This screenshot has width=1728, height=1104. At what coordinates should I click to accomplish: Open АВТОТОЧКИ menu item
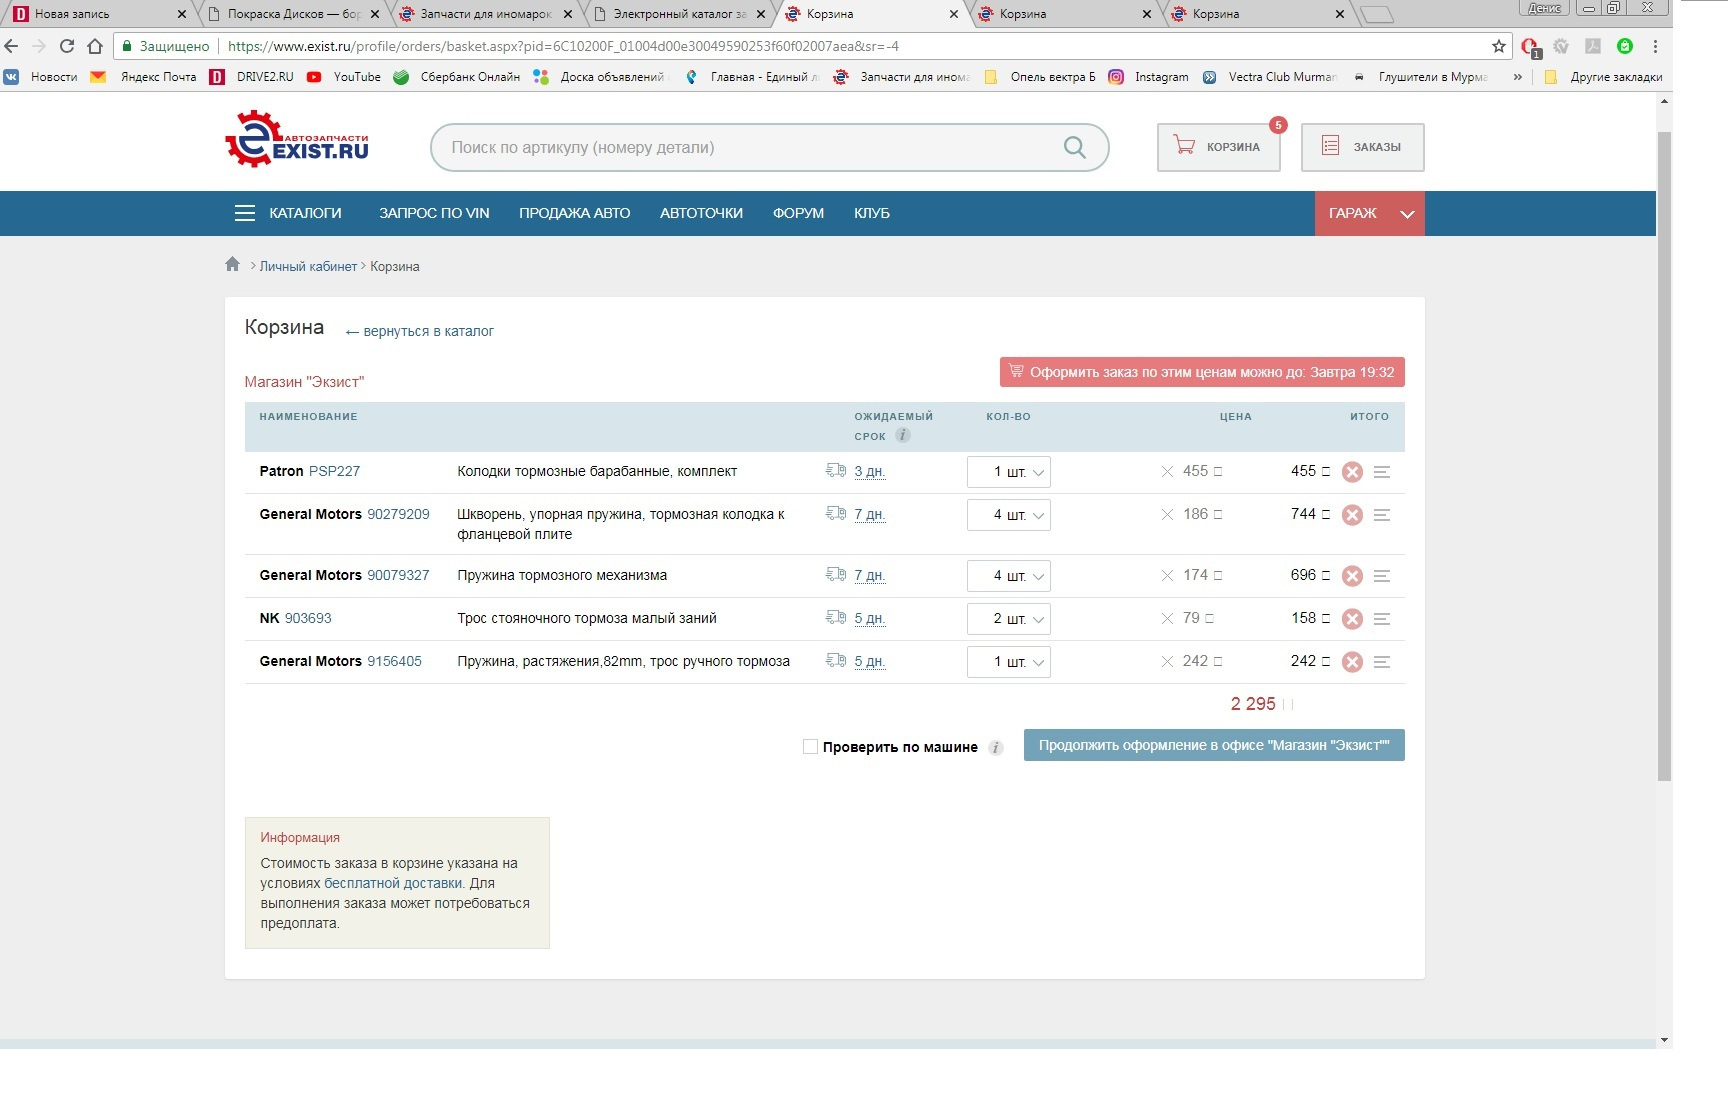701,213
